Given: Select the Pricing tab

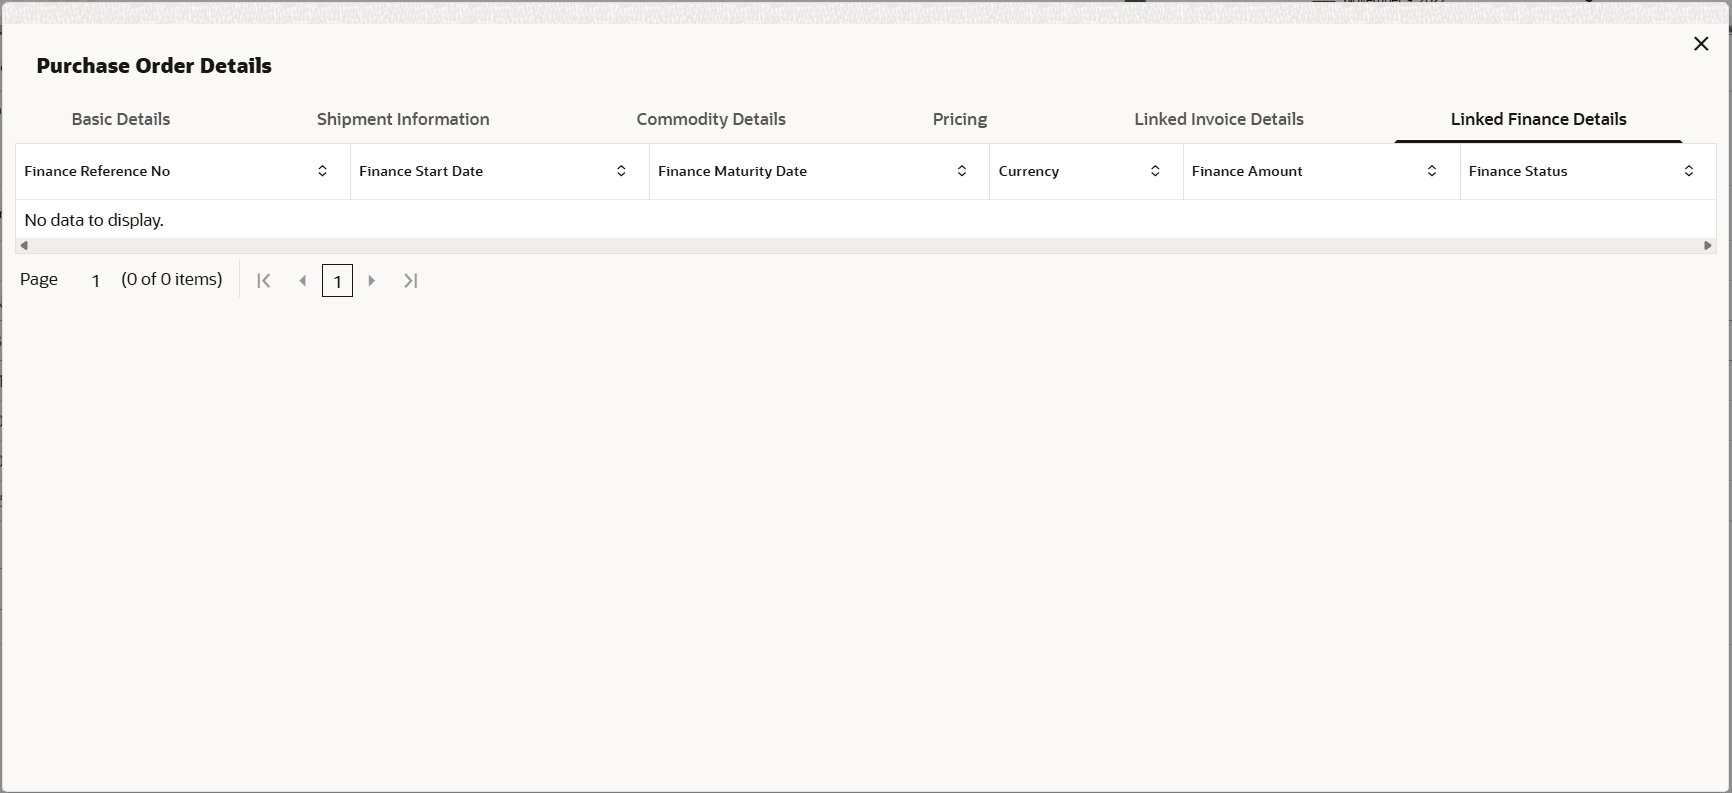Looking at the screenshot, I should (960, 119).
